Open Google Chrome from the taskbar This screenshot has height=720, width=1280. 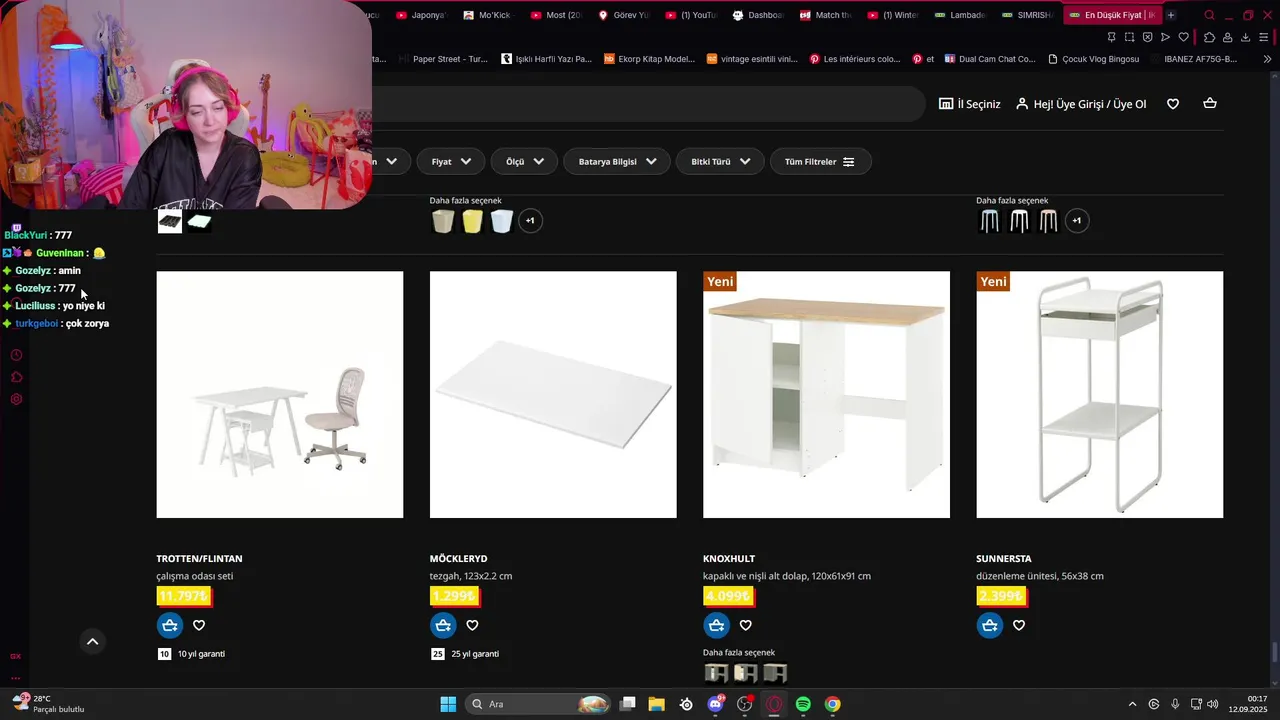click(x=833, y=704)
